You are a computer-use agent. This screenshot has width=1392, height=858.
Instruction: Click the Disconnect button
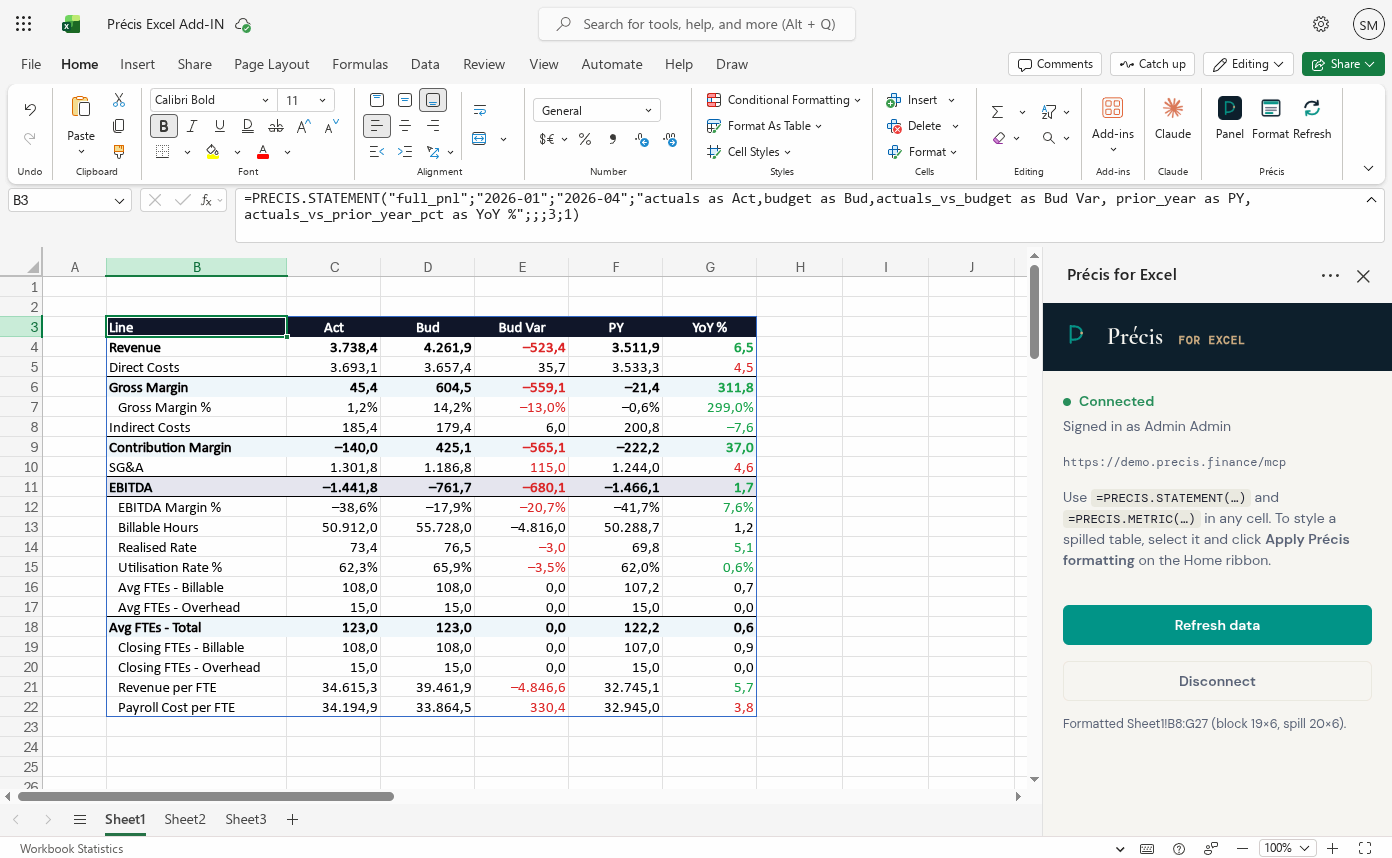pyautogui.click(x=1217, y=681)
